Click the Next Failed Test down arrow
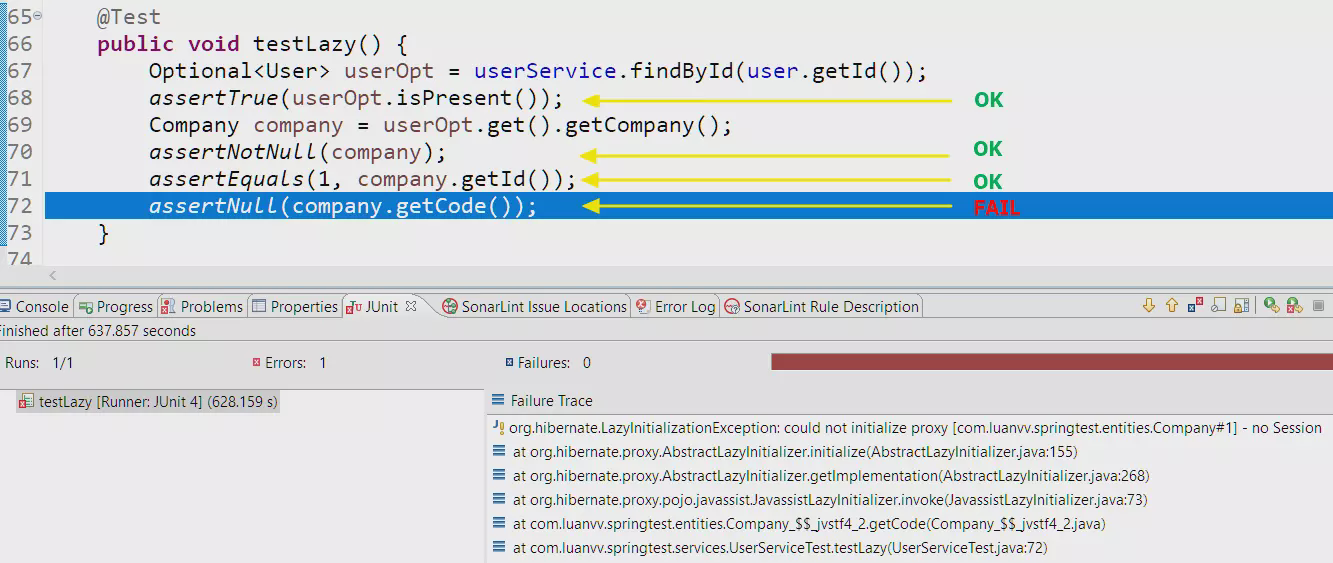1333x563 pixels. pos(1148,306)
